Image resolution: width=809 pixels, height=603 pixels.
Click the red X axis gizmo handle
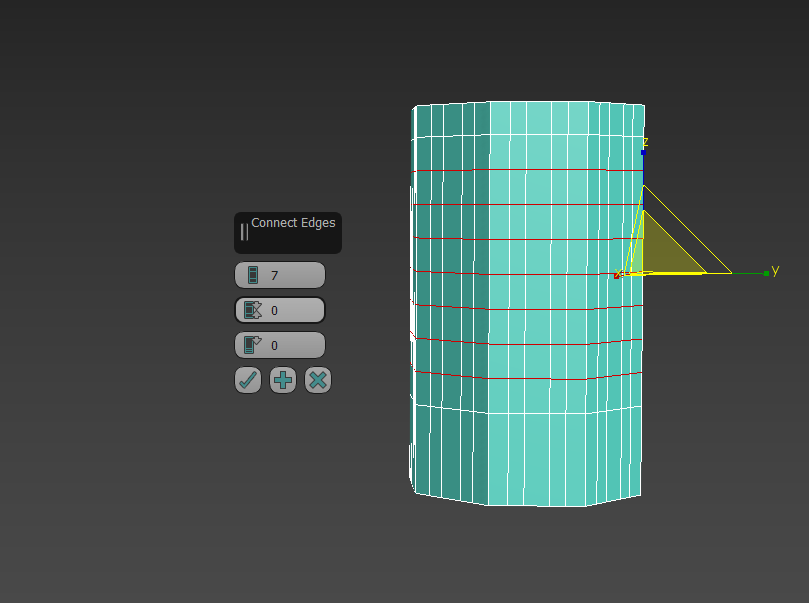(617, 276)
